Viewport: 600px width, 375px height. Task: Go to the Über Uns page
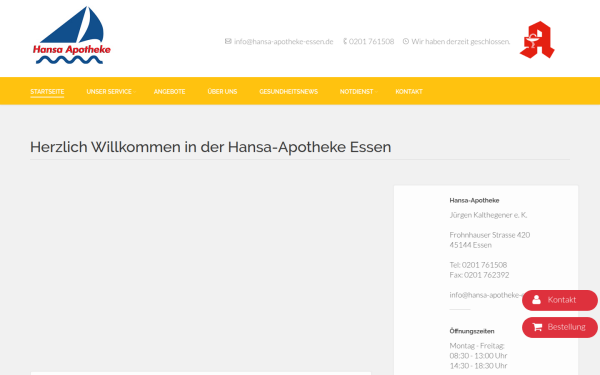click(x=222, y=91)
